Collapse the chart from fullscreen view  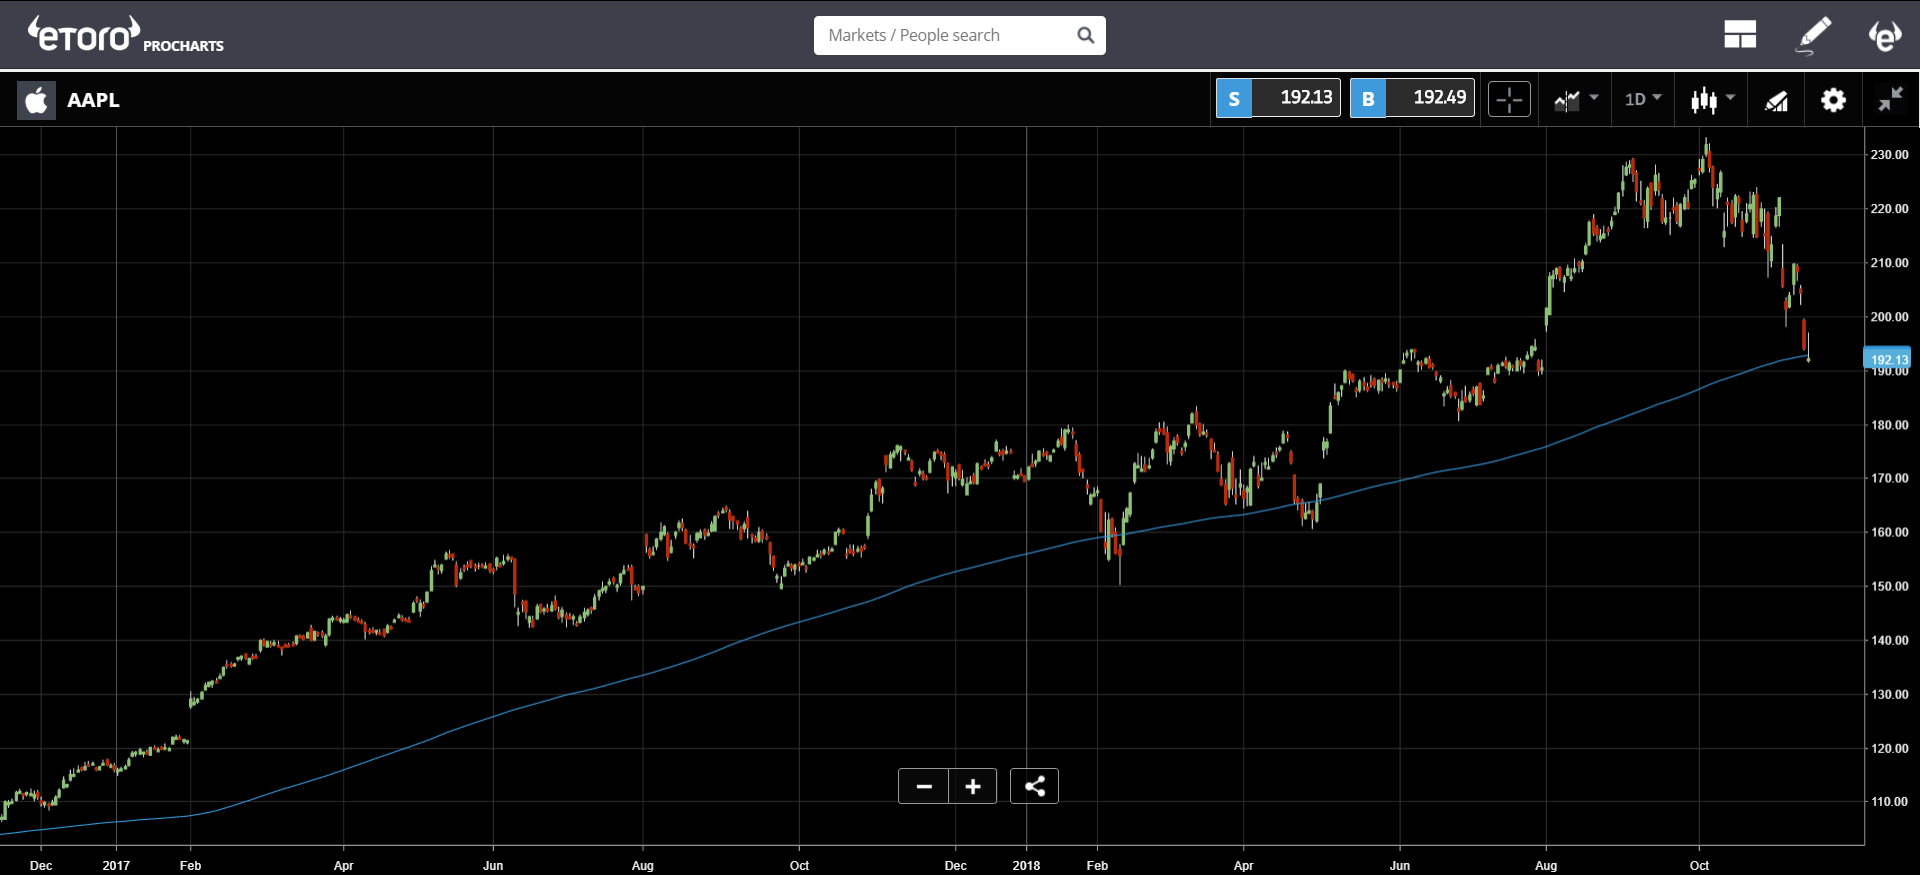click(1890, 99)
